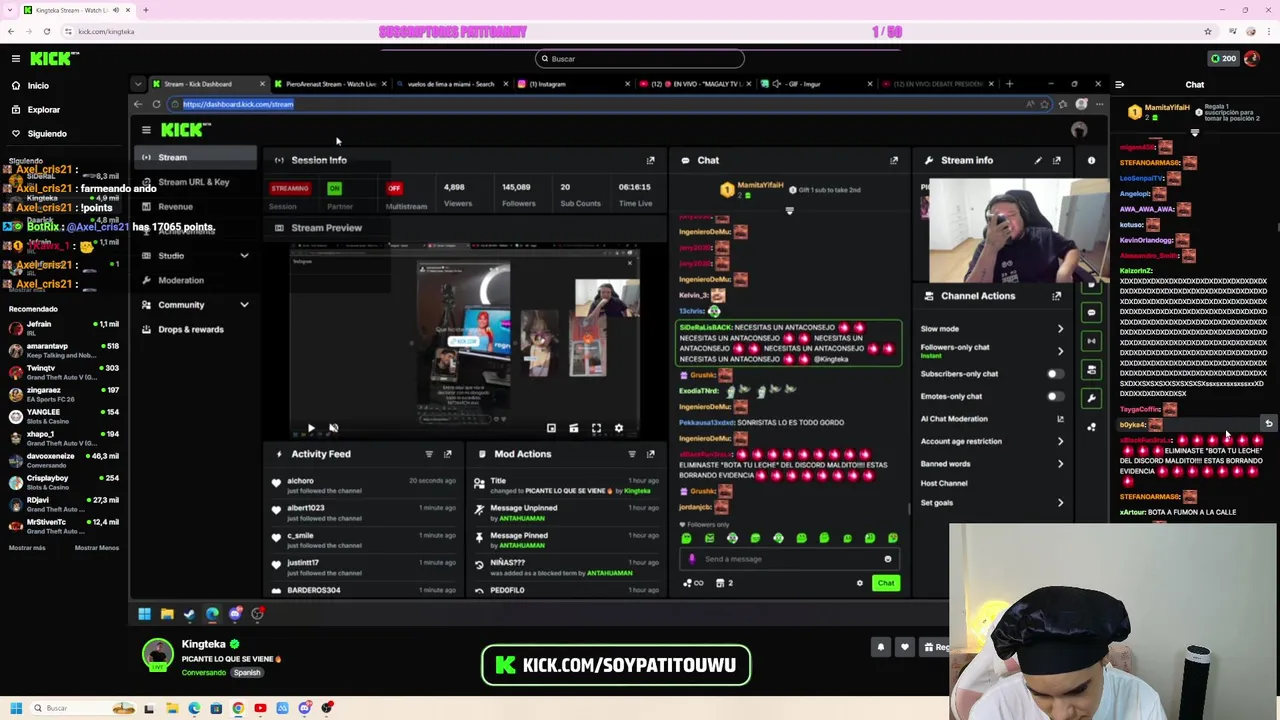Expand the Studio sidebar section

coord(244,256)
